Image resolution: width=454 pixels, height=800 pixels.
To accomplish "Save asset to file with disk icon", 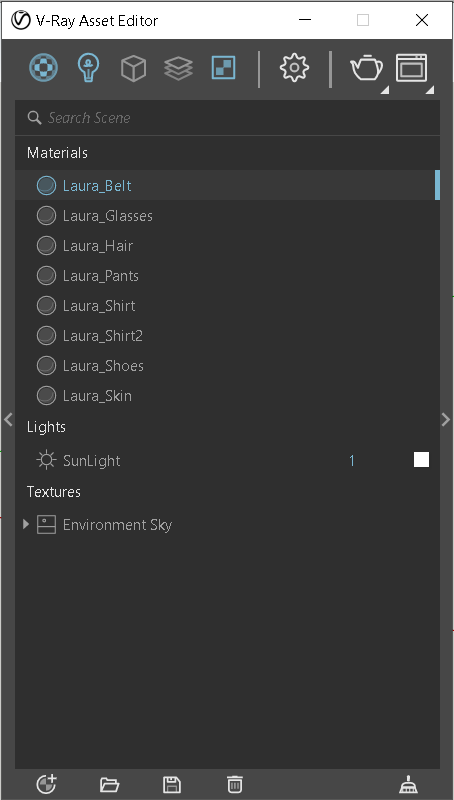I will (172, 784).
